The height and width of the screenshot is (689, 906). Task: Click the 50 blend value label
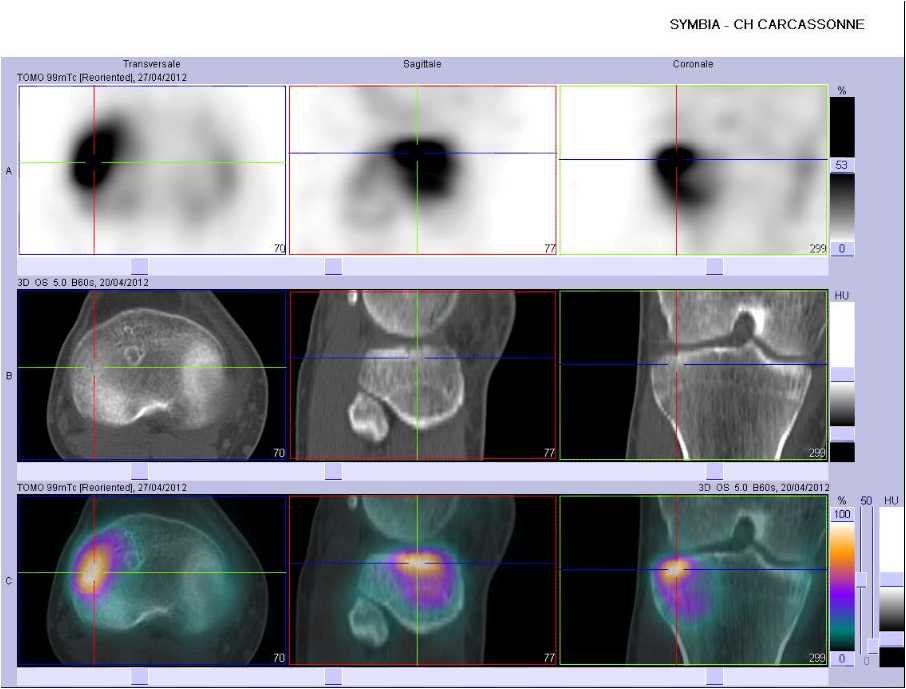[866, 501]
